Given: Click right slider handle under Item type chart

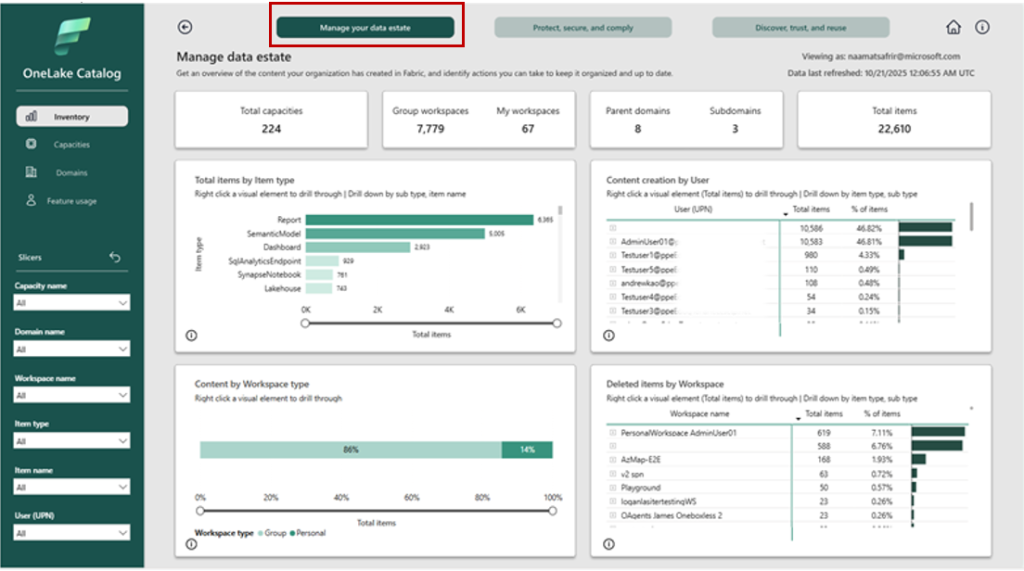Looking at the screenshot, I should point(557,323).
